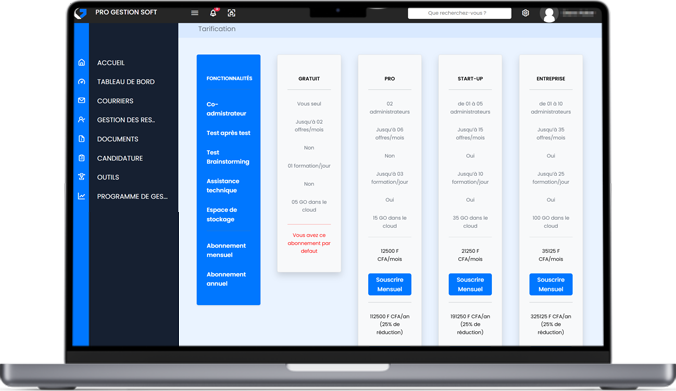676x391 pixels.
Task: Click the 21250 F CFA/mois price
Action: click(470, 255)
